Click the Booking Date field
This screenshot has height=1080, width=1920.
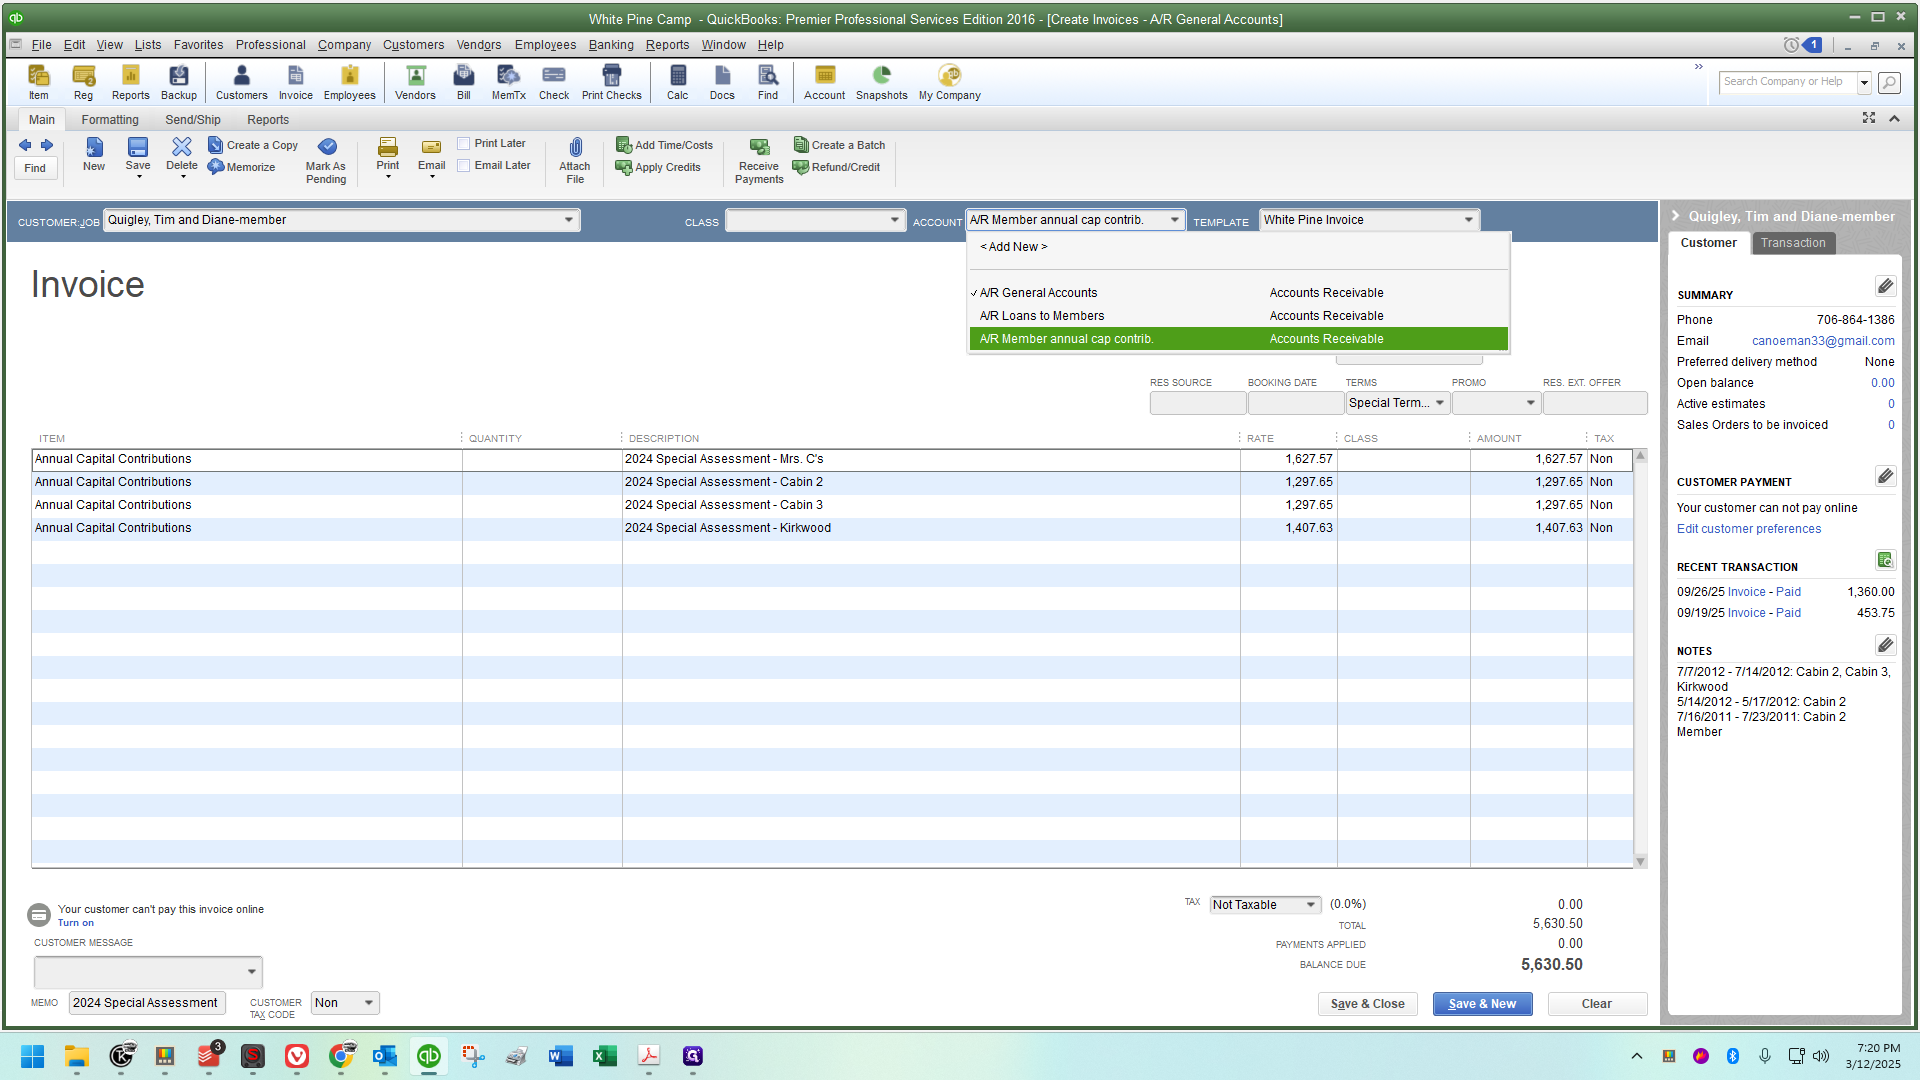pyautogui.click(x=1295, y=403)
